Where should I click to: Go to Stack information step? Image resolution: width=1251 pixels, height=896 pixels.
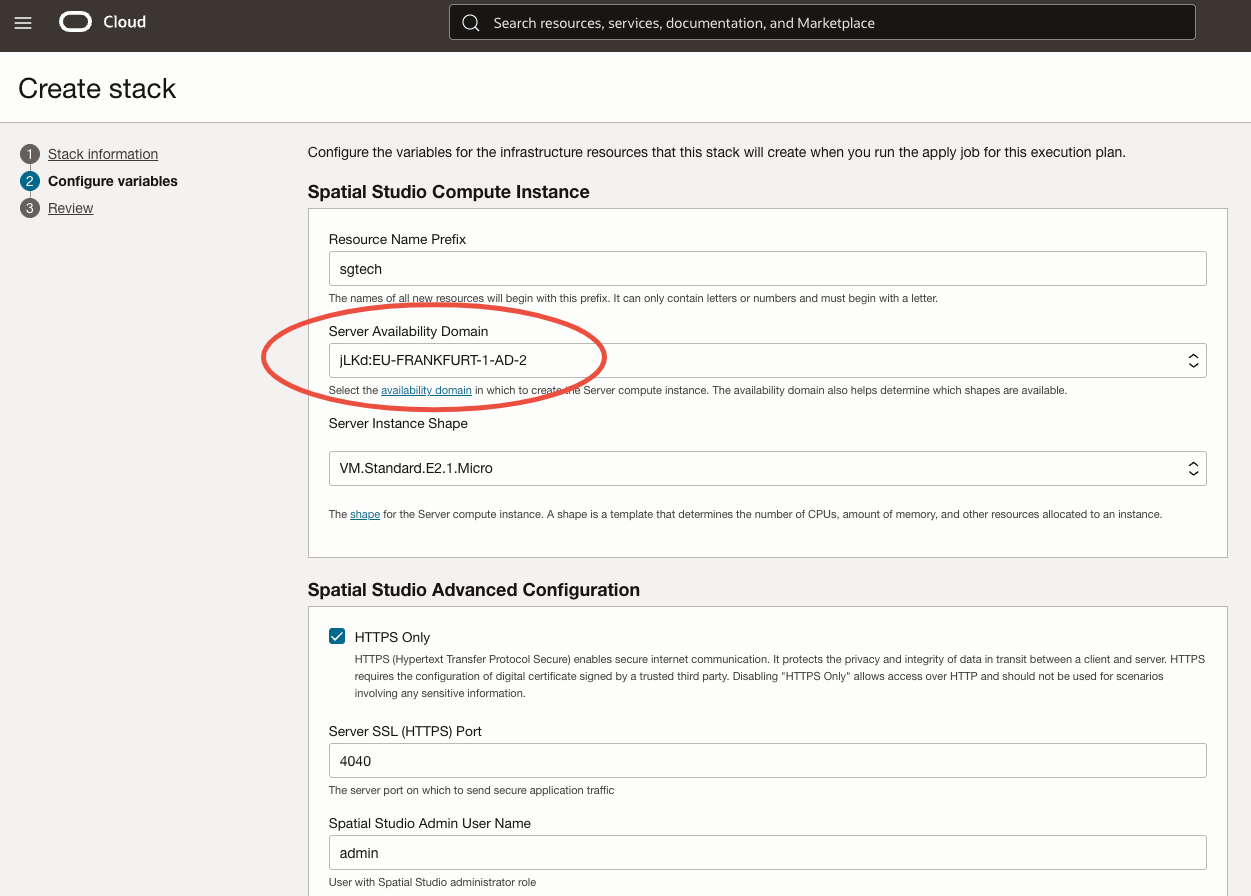coord(103,154)
